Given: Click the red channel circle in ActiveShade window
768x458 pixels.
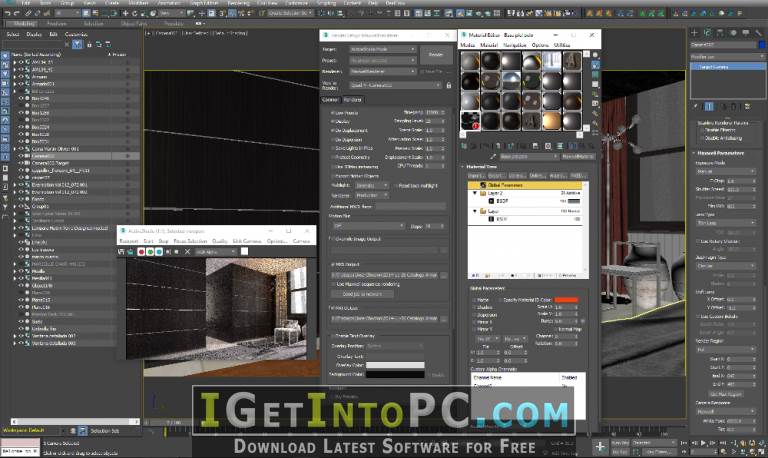Looking at the screenshot, I should tap(141, 252).
